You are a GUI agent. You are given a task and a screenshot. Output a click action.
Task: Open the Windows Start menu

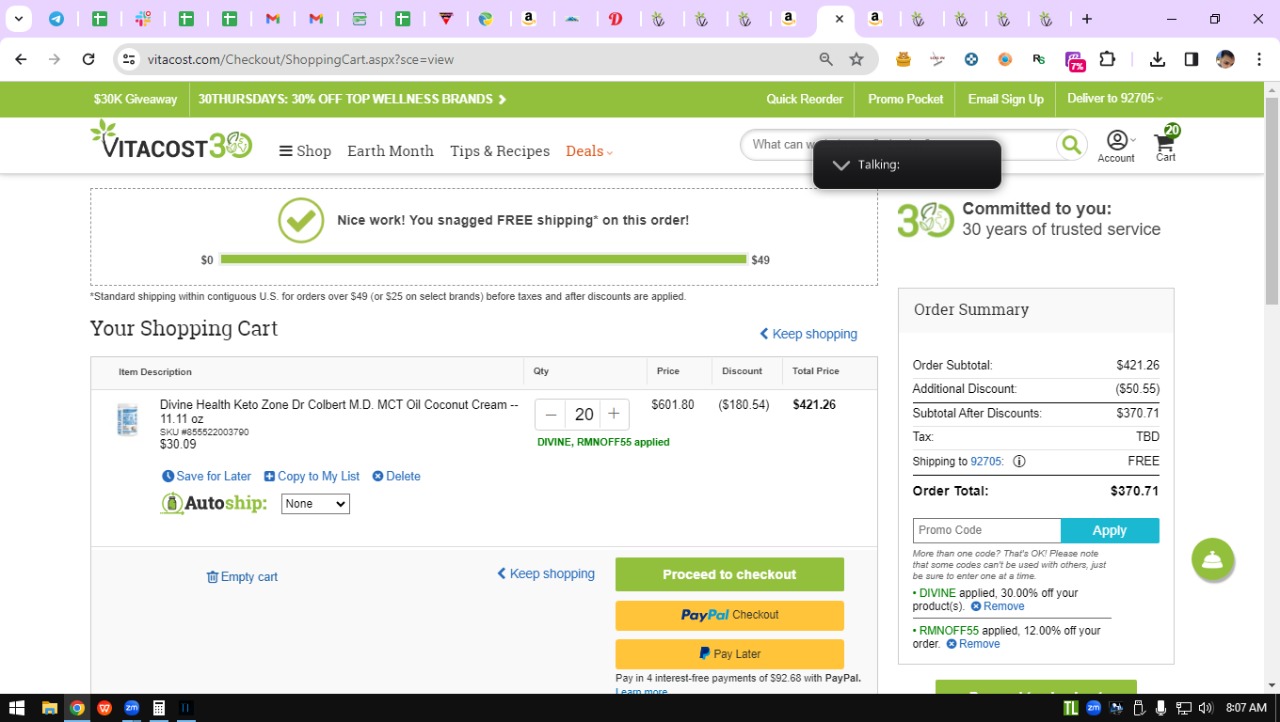17,708
